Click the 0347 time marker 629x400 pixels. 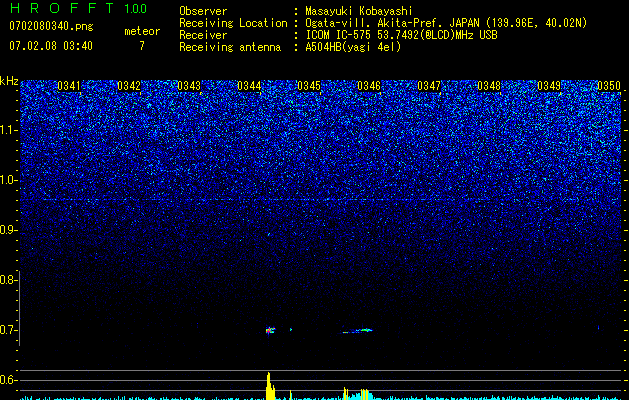point(429,86)
